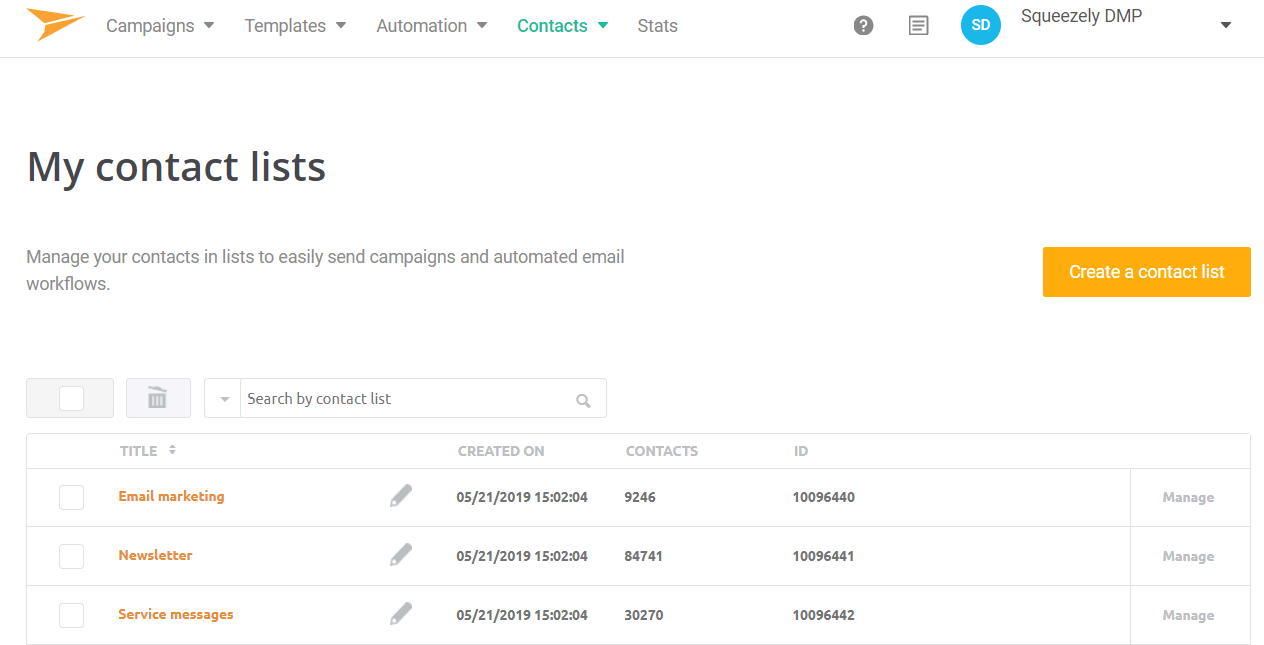Click the Service messages creation date
Viewport: 1264px width, 645px height.
[522, 615]
